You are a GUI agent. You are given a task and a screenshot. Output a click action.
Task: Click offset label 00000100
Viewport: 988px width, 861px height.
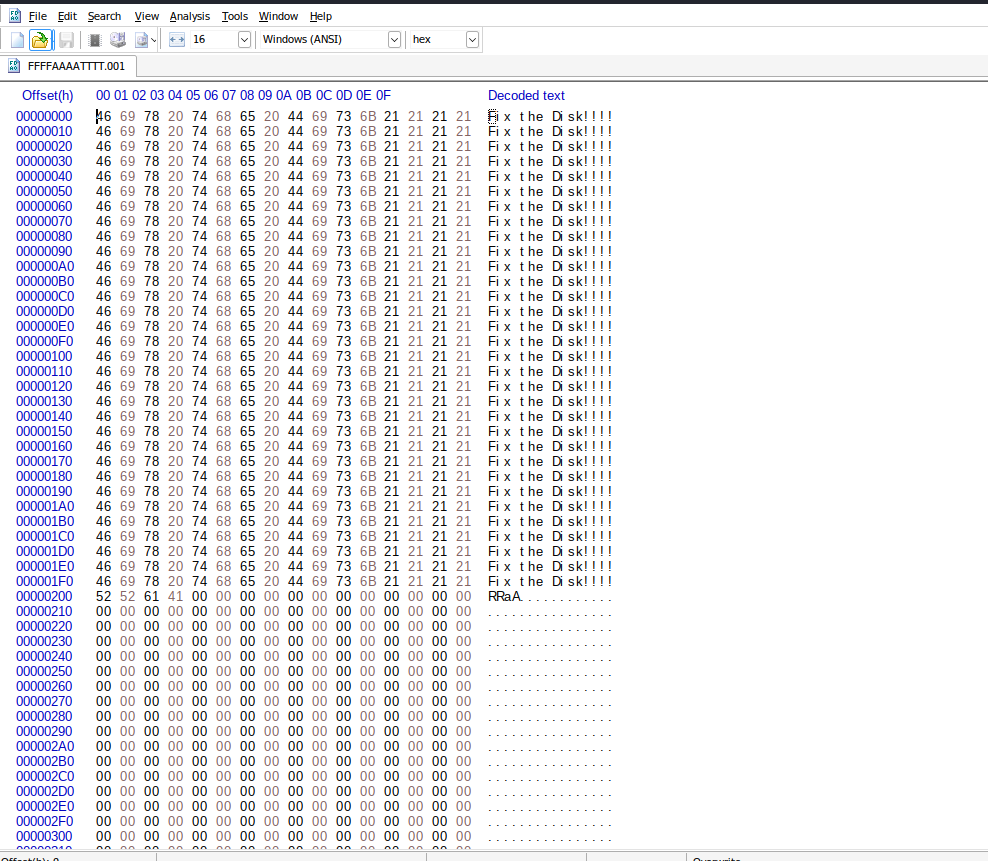[x=44, y=357]
